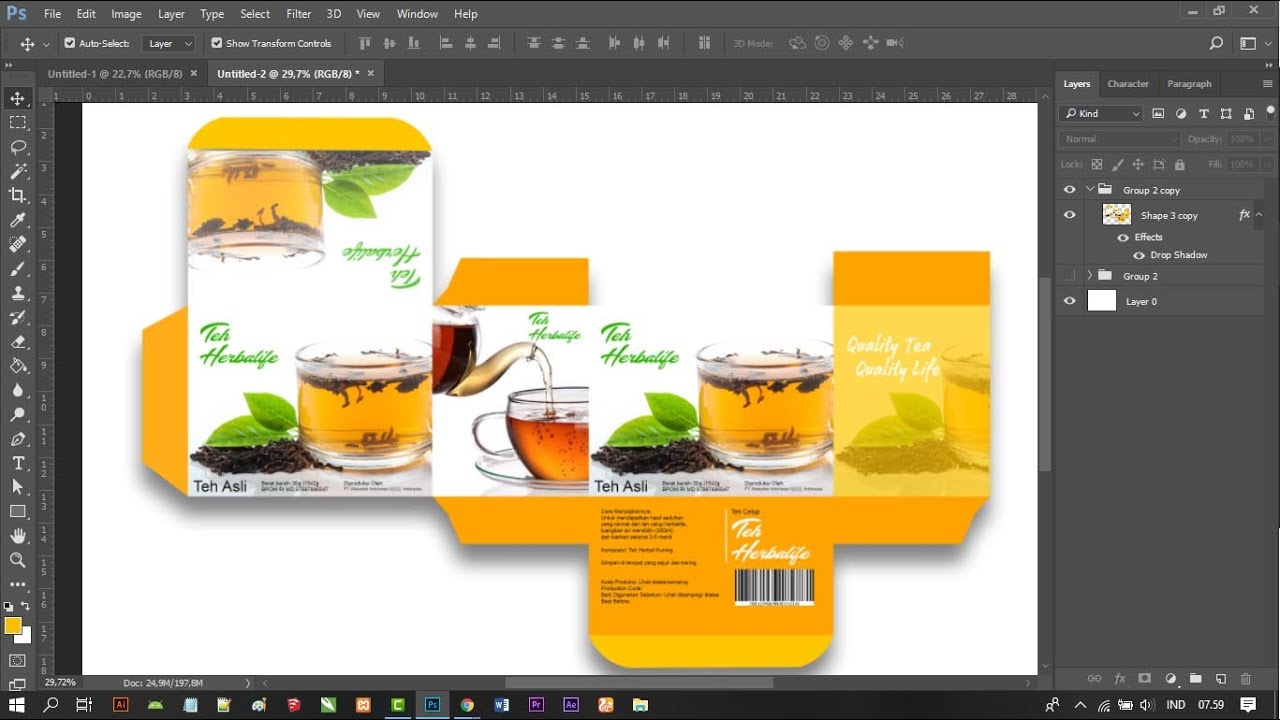Image resolution: width=1280 pixels, height=720 pixels.
Task: Switch to the Untitled-1 document tab
Action: [x=115, y=74]
